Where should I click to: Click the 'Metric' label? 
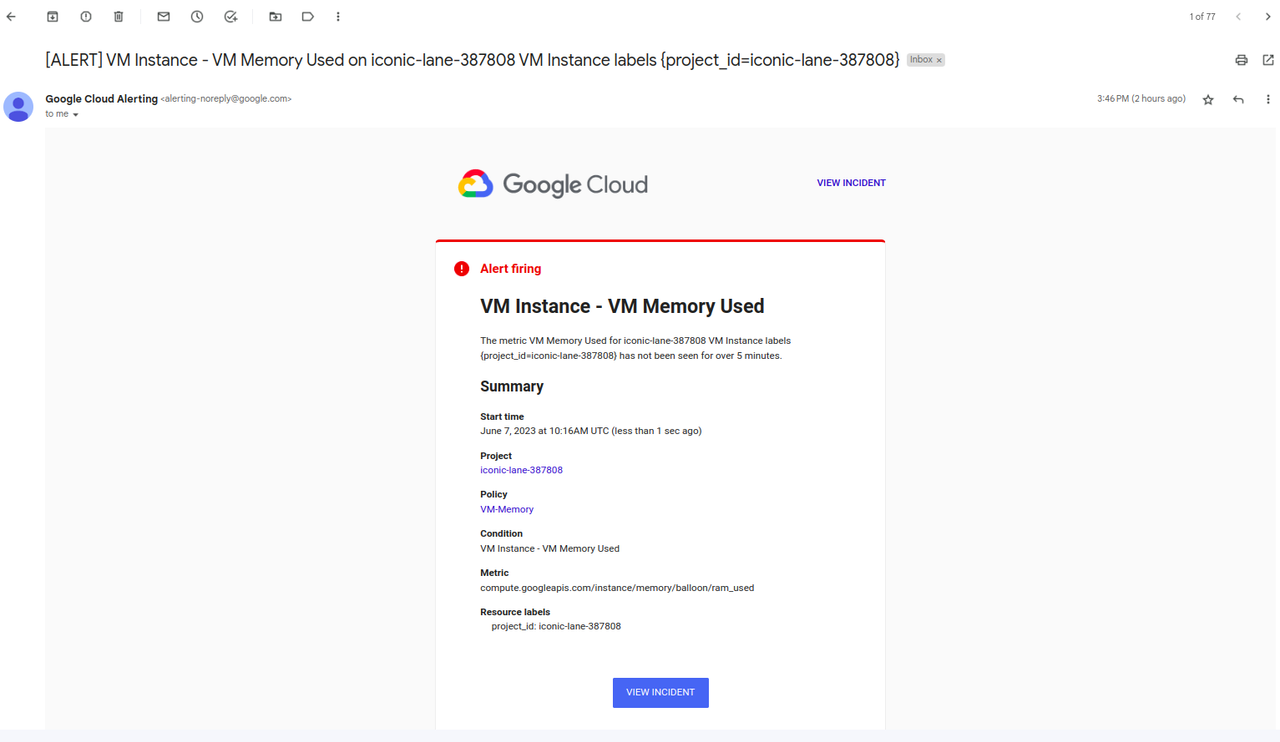coord(494,573)
